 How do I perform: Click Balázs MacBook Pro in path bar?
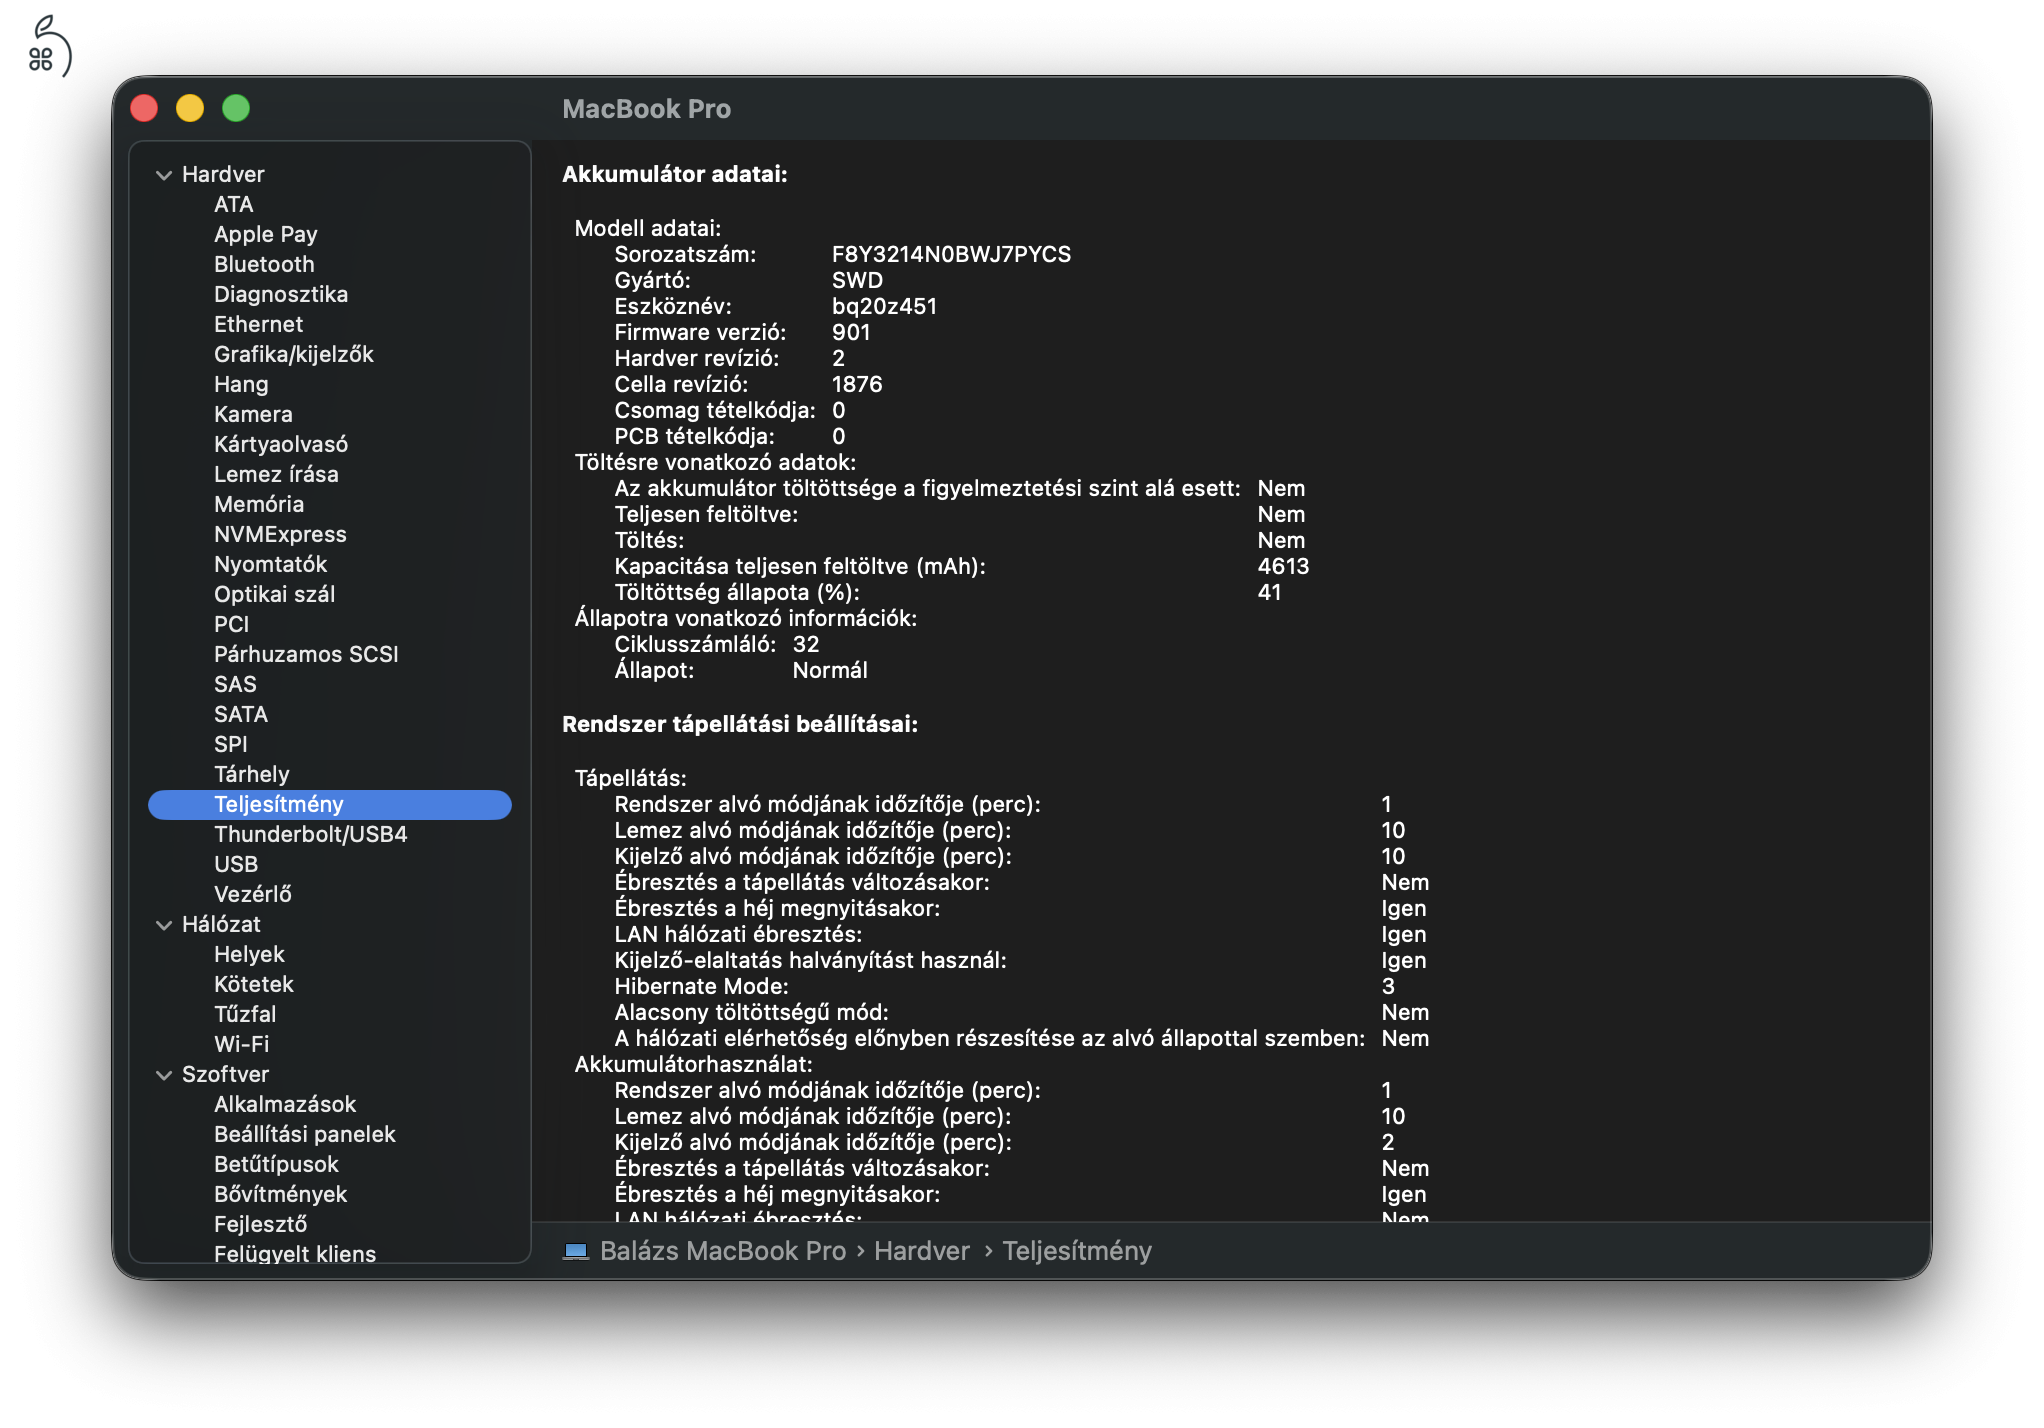coord(722,1251)
